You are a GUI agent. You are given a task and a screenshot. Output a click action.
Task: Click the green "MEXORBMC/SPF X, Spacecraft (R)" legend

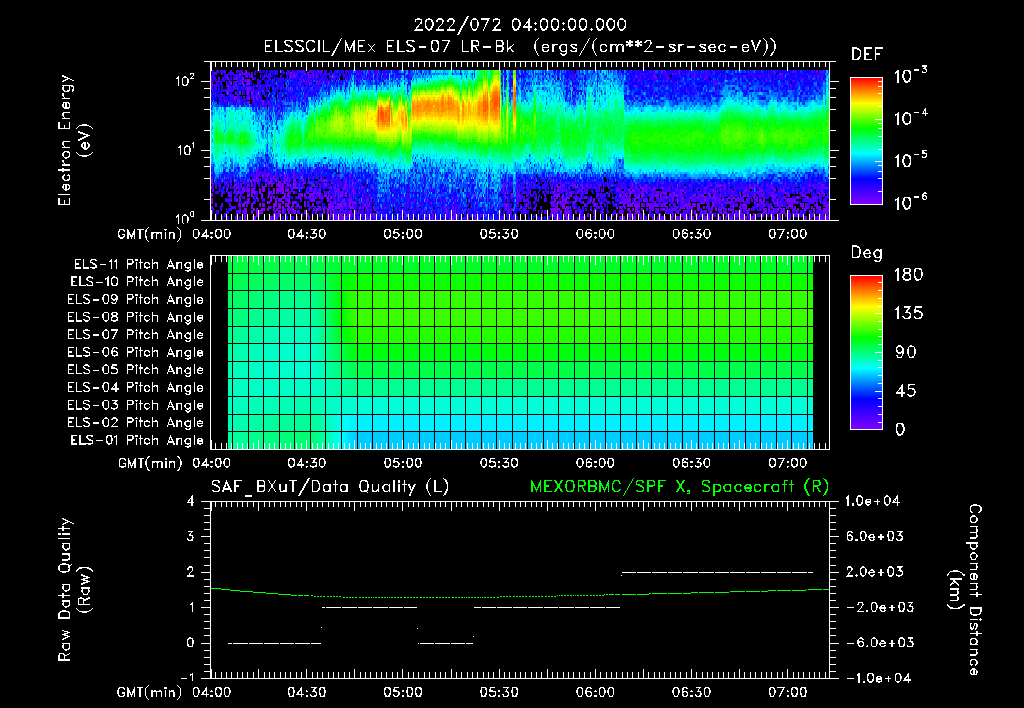679,487
